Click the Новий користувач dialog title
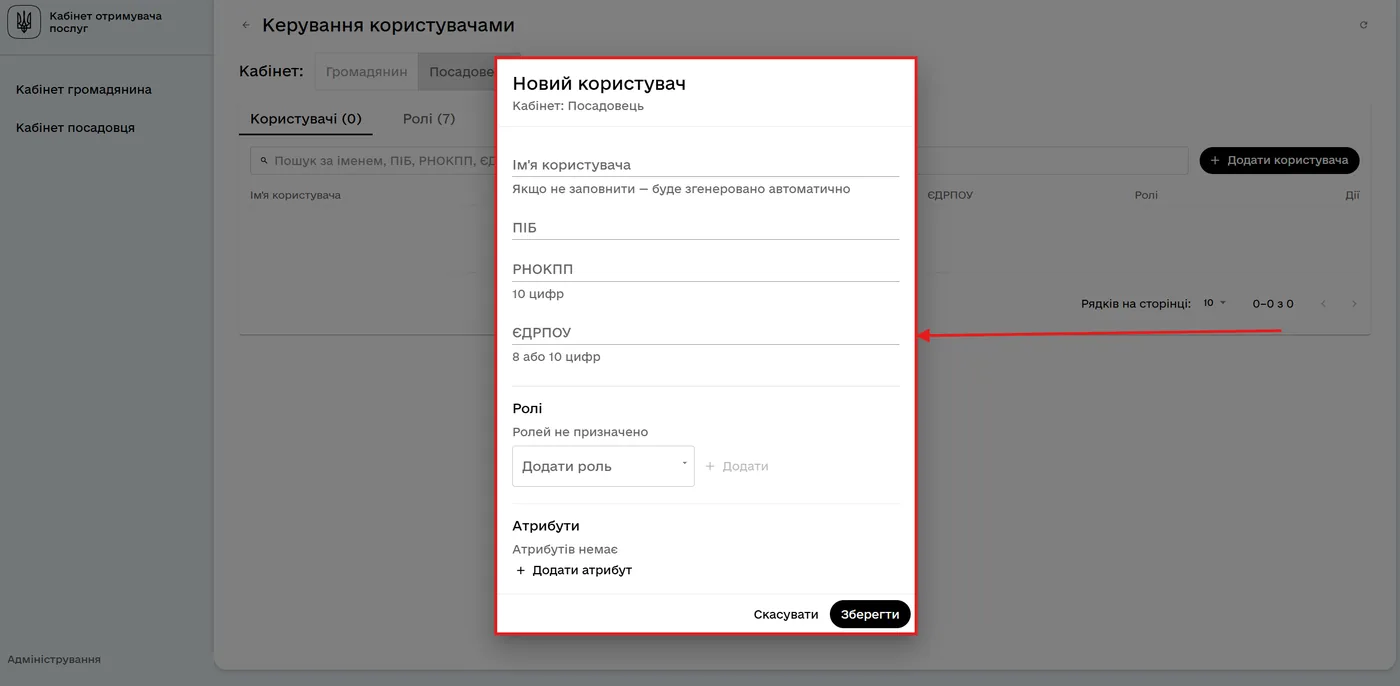 pyautogui.click(x=599, y=83)
